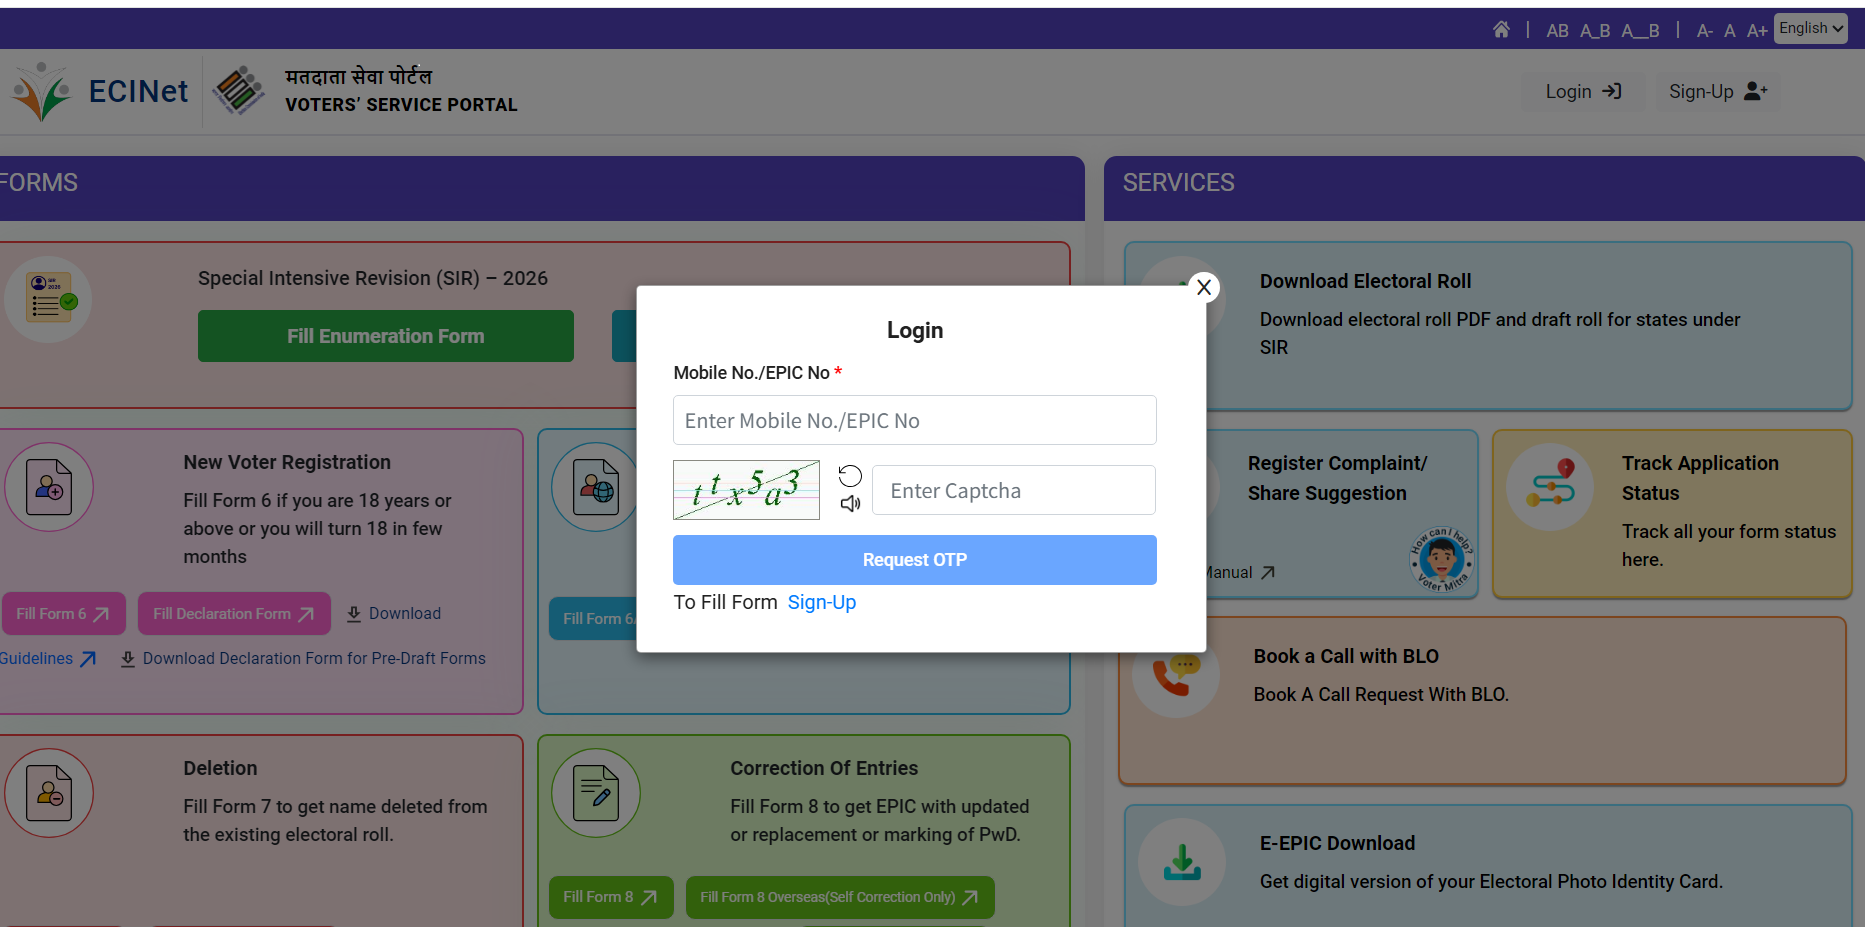Open the English language dropdown
1865x927 pixels.
pyautogui.click(x=1810, y=29)
